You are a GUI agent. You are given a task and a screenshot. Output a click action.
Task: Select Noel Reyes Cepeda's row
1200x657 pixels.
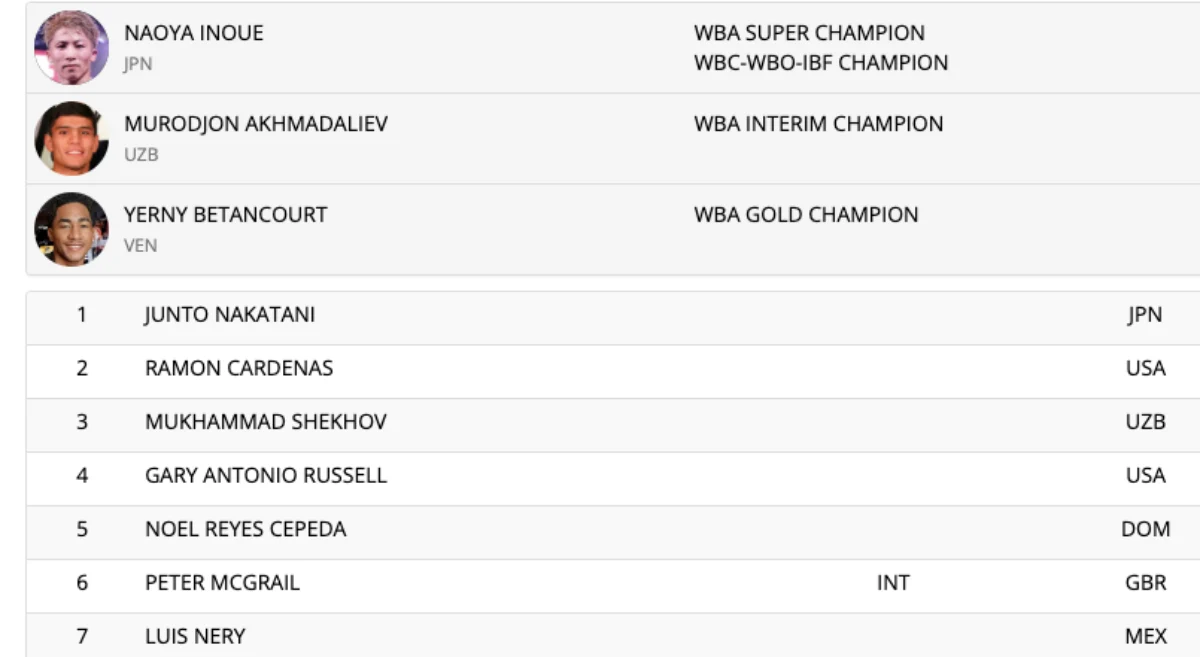[x=246, y=530]
